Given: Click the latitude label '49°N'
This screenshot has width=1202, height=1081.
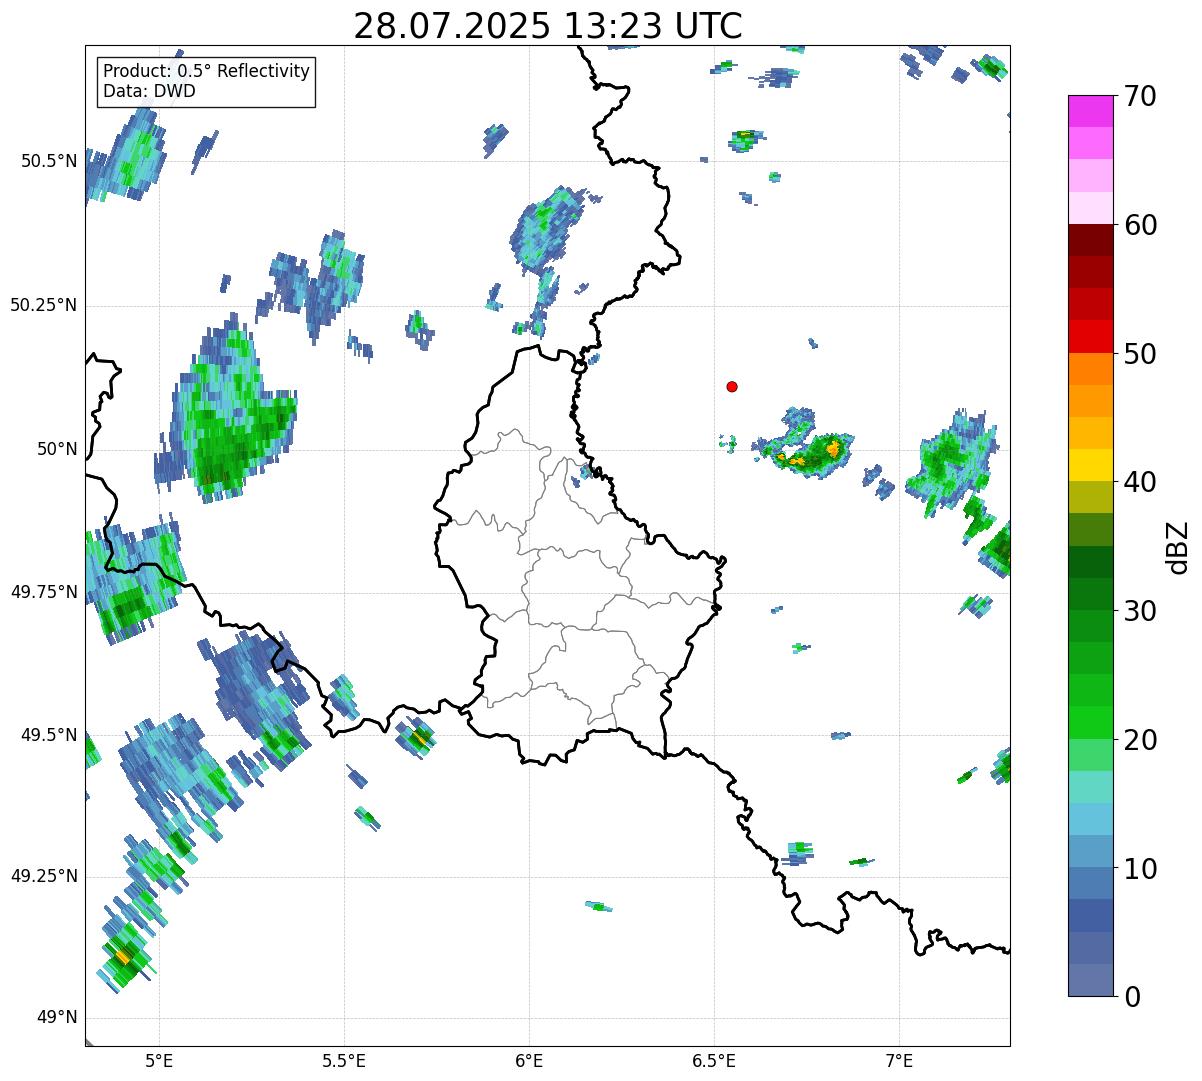Looking at the screenshot, I should point(57,1018).
